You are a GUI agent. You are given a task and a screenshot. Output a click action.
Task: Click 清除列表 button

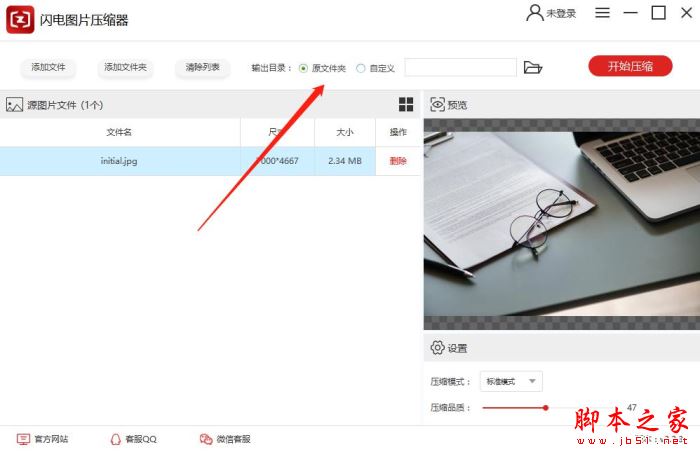[203, 67]
